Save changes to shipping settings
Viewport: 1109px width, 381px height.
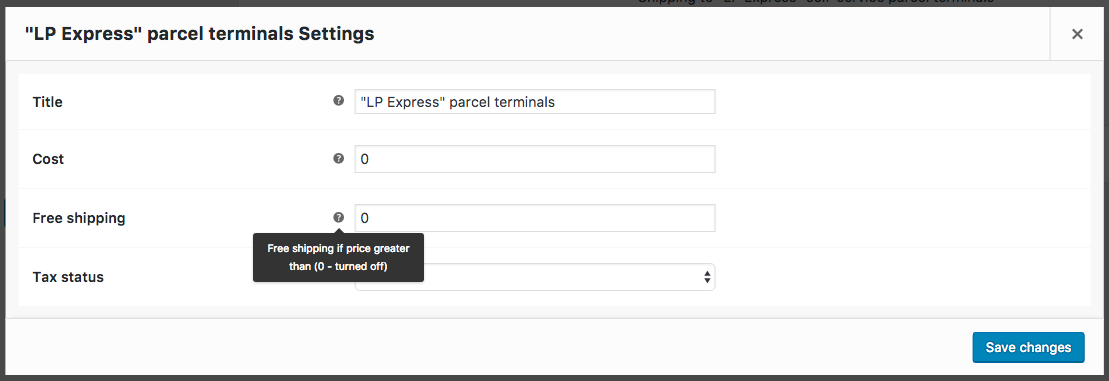point(1028,347)
